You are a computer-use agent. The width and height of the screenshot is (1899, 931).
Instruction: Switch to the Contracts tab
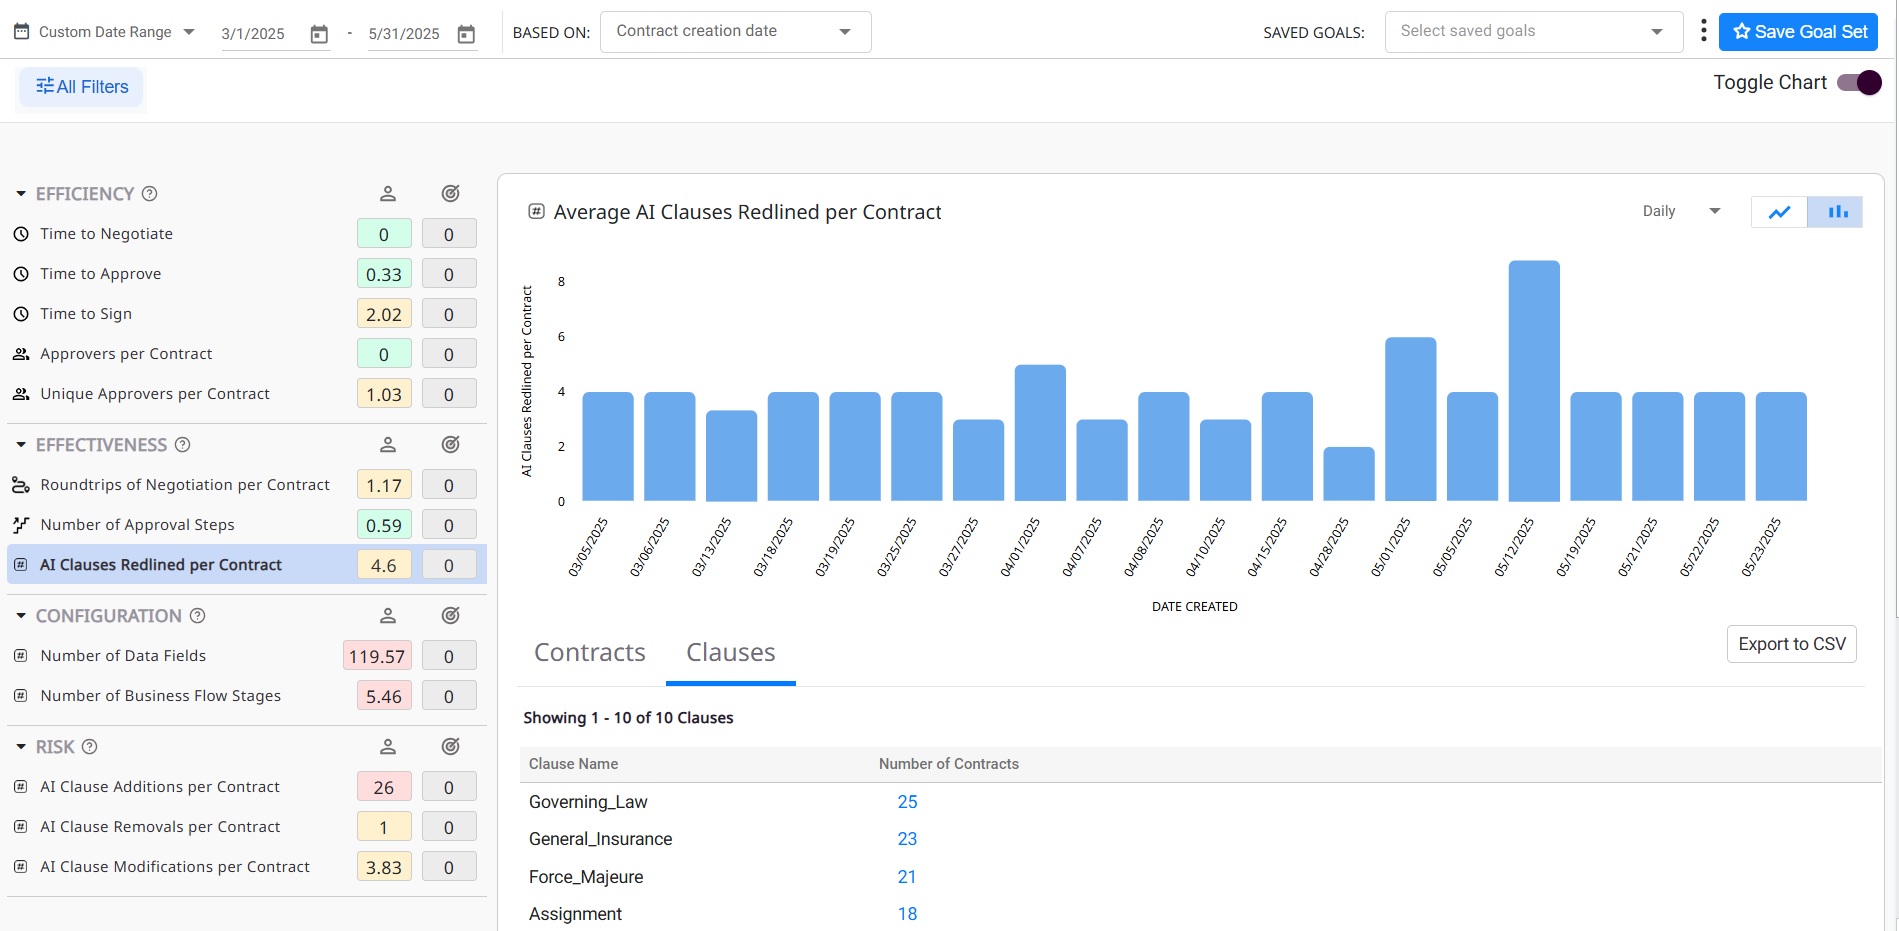point(590,653)
